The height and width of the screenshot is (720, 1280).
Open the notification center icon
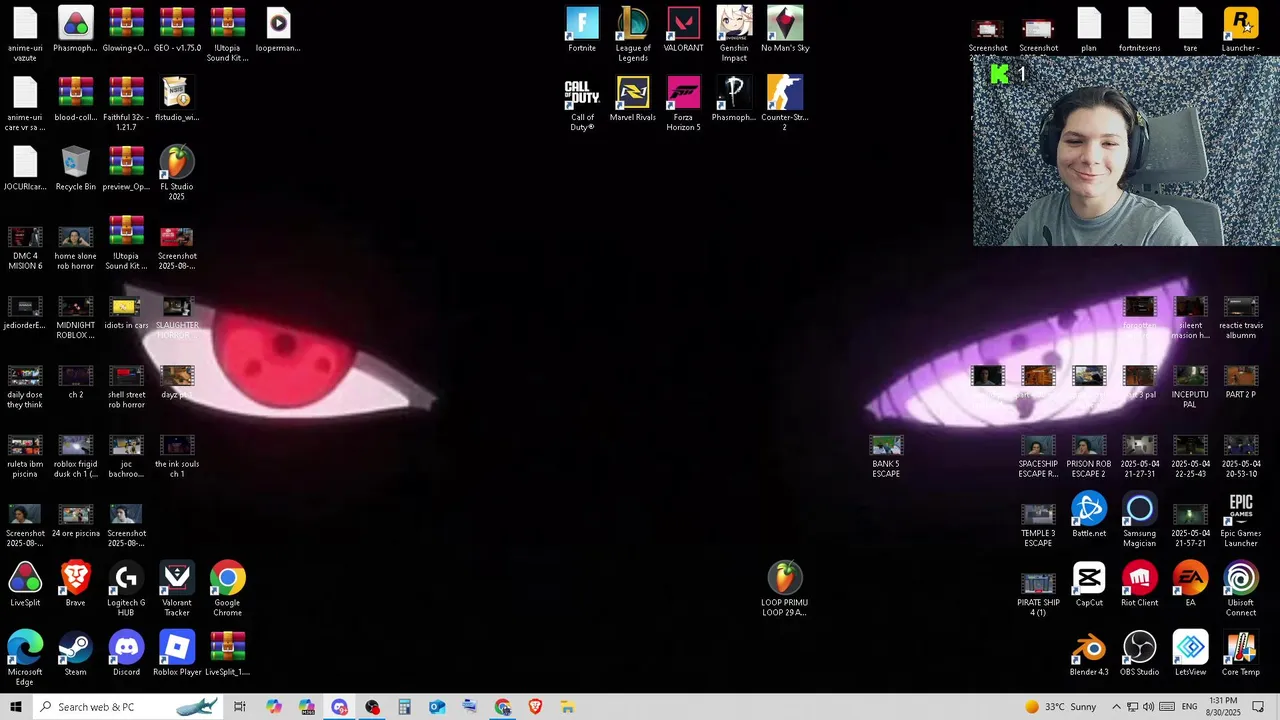1258,707
